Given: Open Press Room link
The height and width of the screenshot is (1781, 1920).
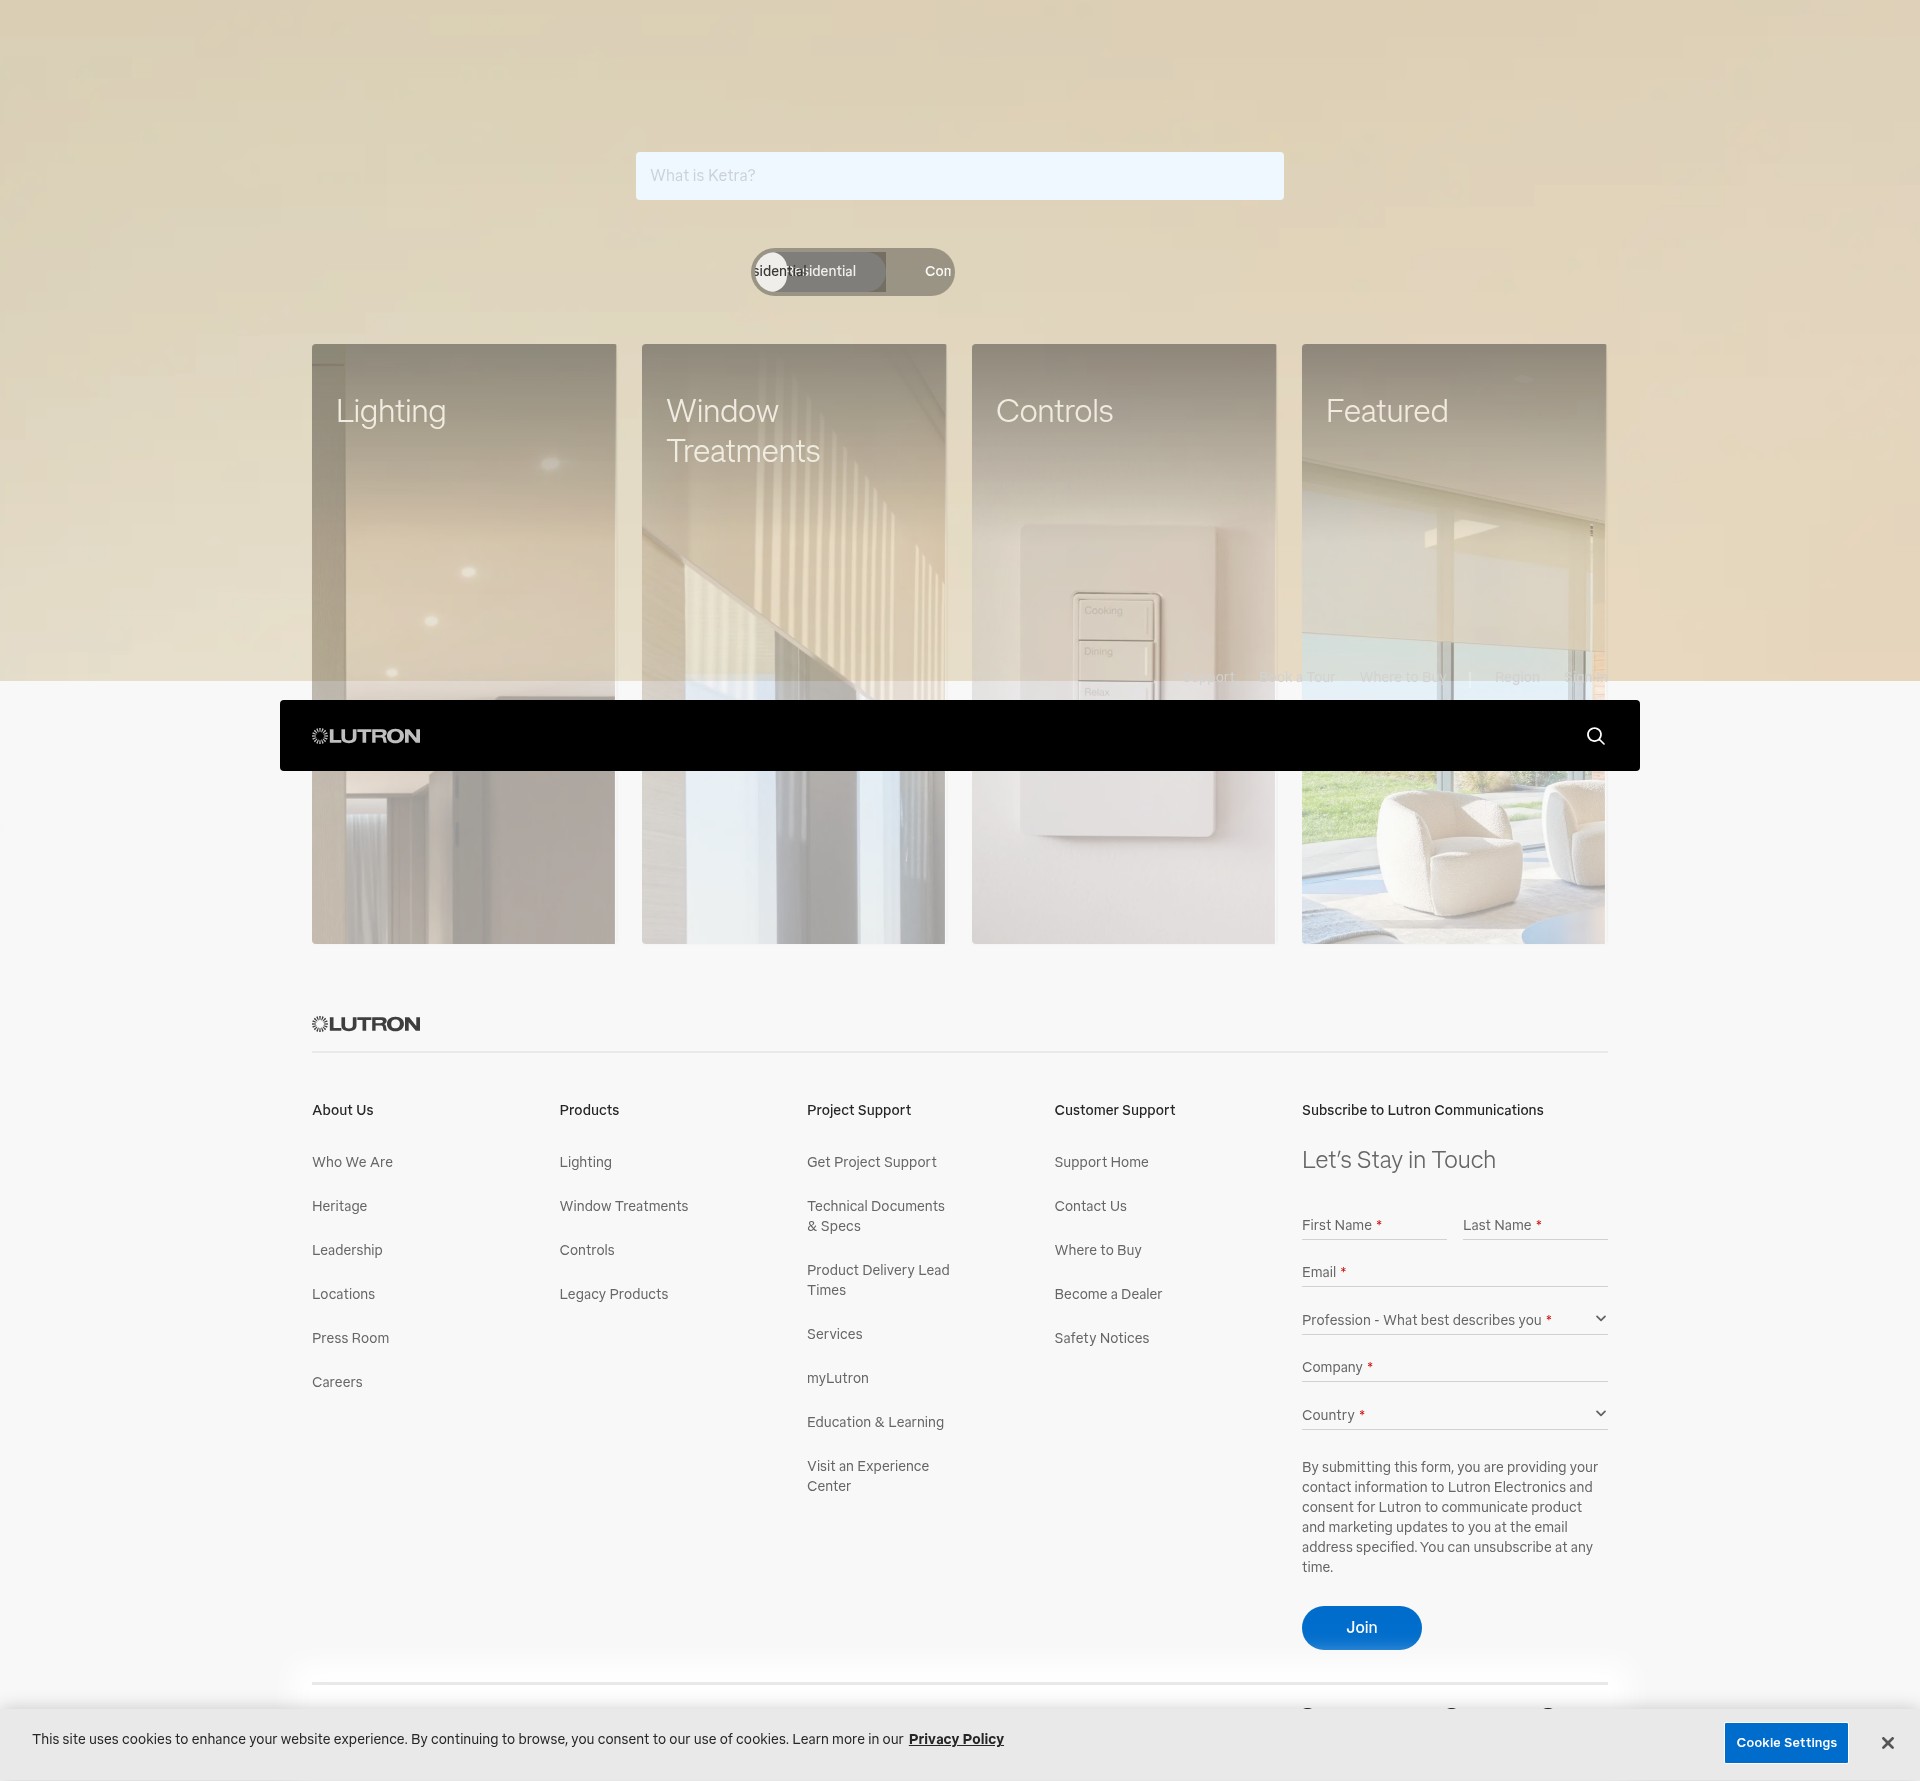Looking at the screenshot, I should [350, 1338].
